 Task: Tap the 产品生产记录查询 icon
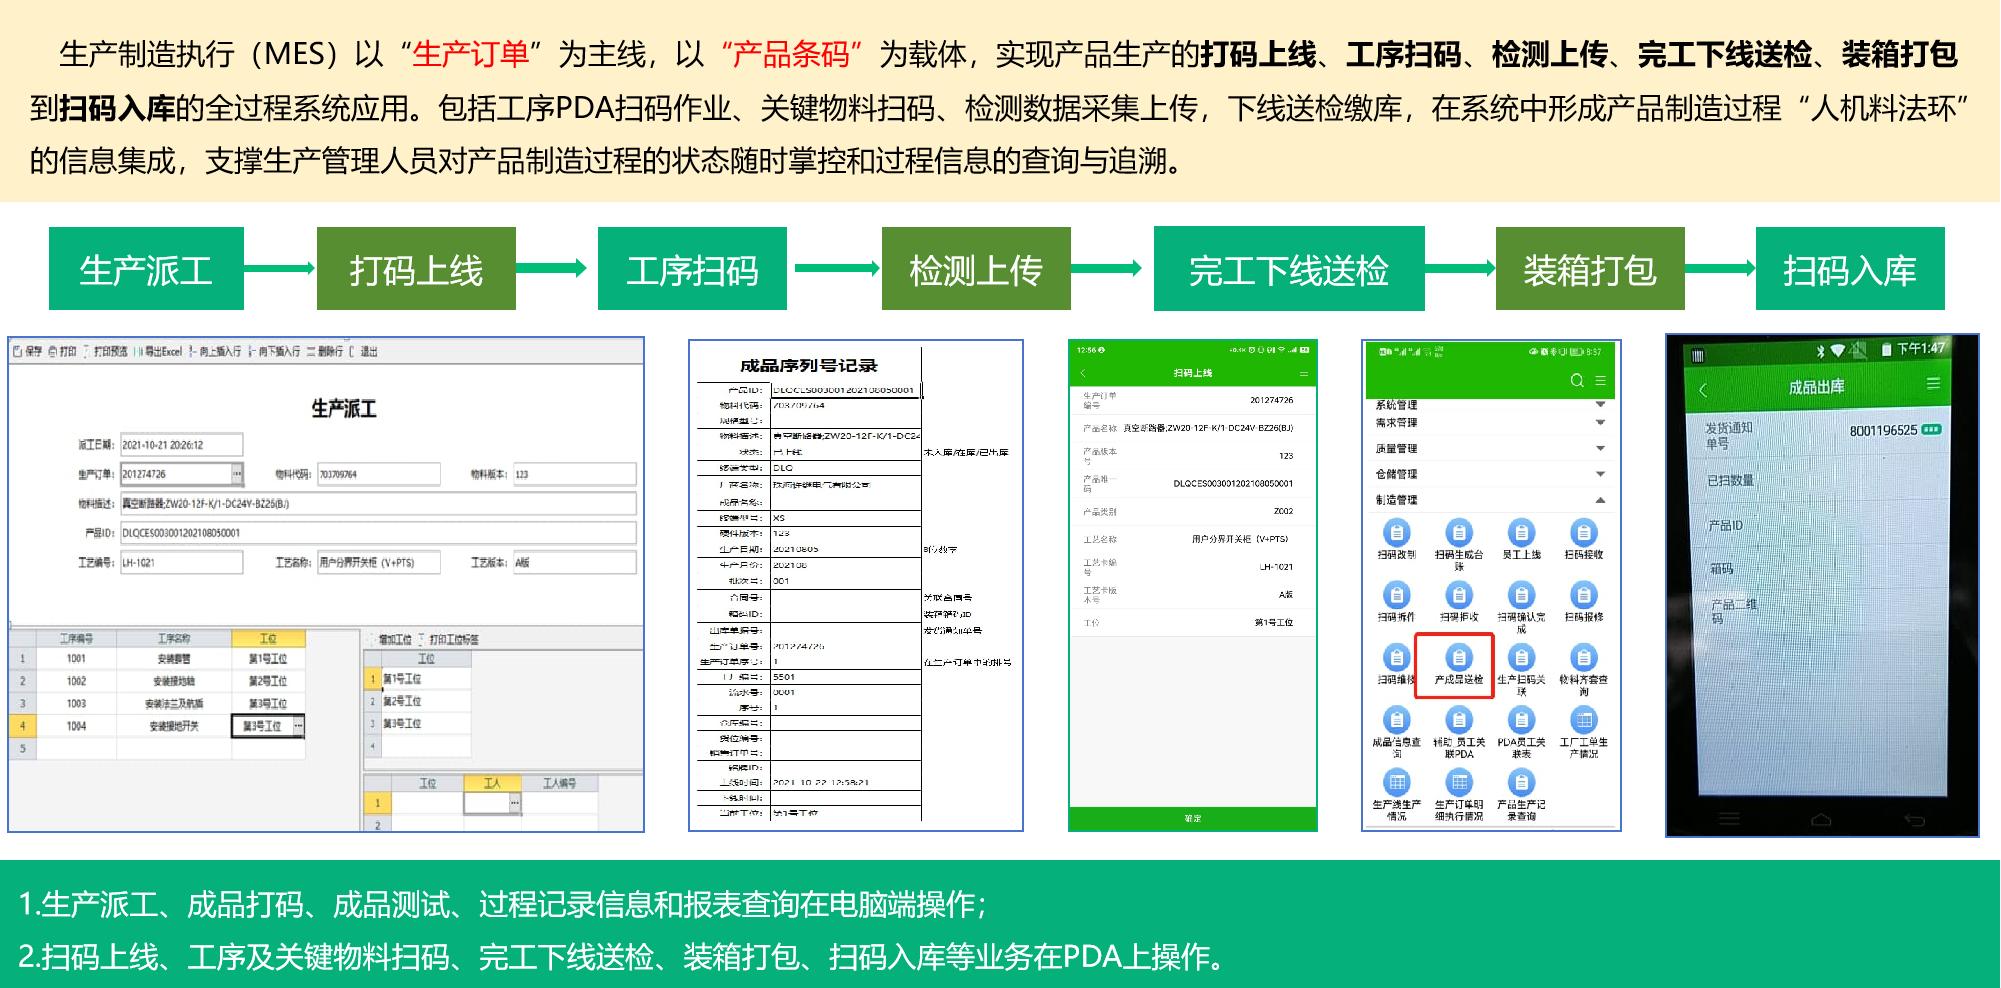(x=1521, y=782)
